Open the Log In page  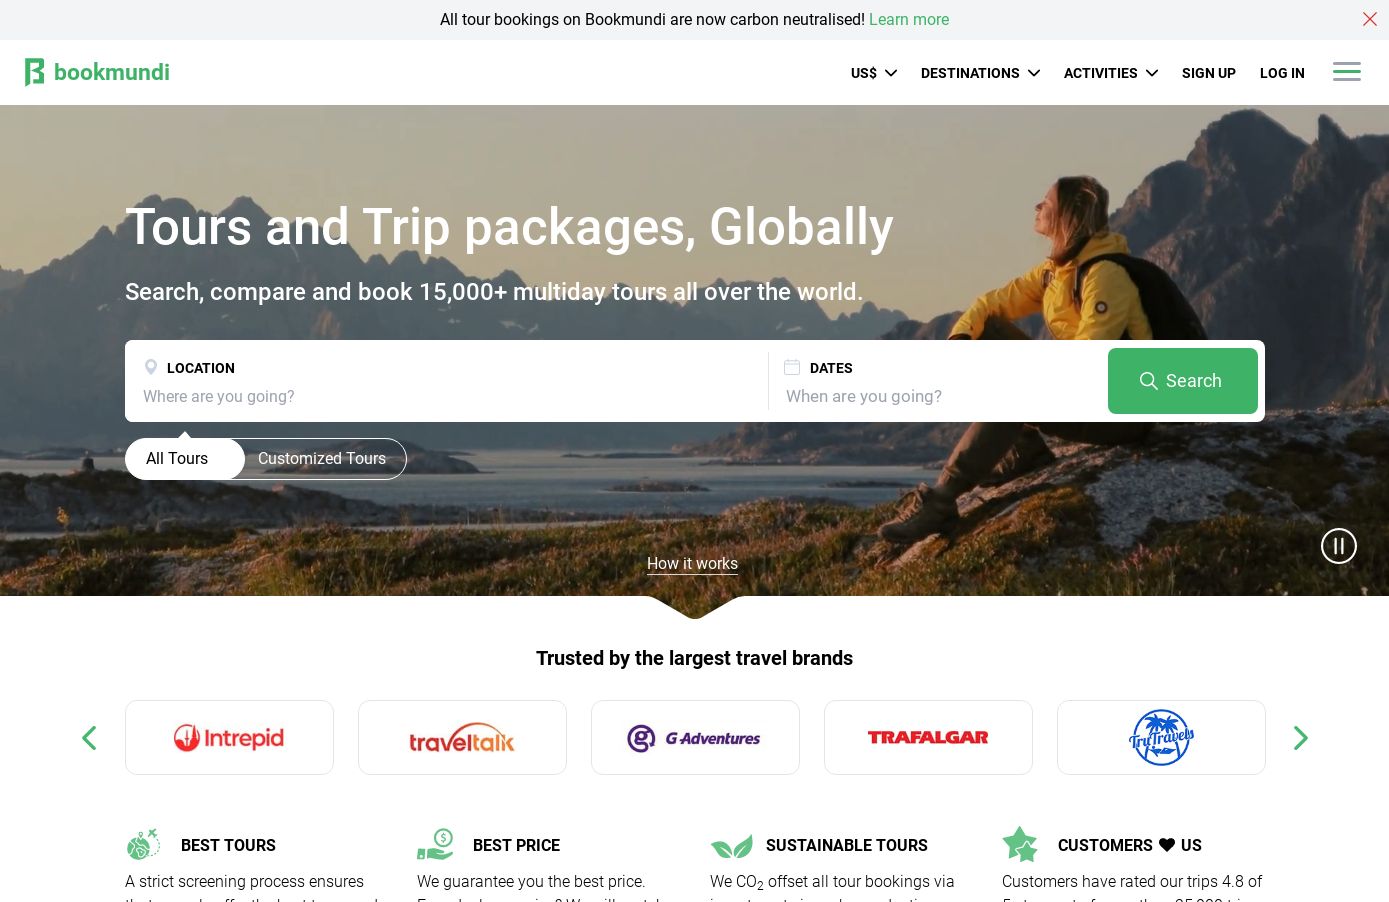click(1282, 73)
